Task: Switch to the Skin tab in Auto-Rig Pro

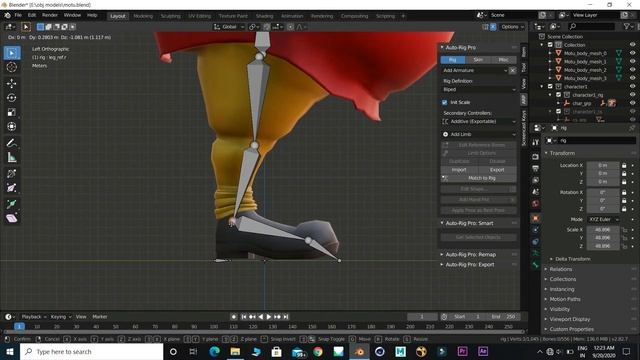Action: click(x=478, y=60)
